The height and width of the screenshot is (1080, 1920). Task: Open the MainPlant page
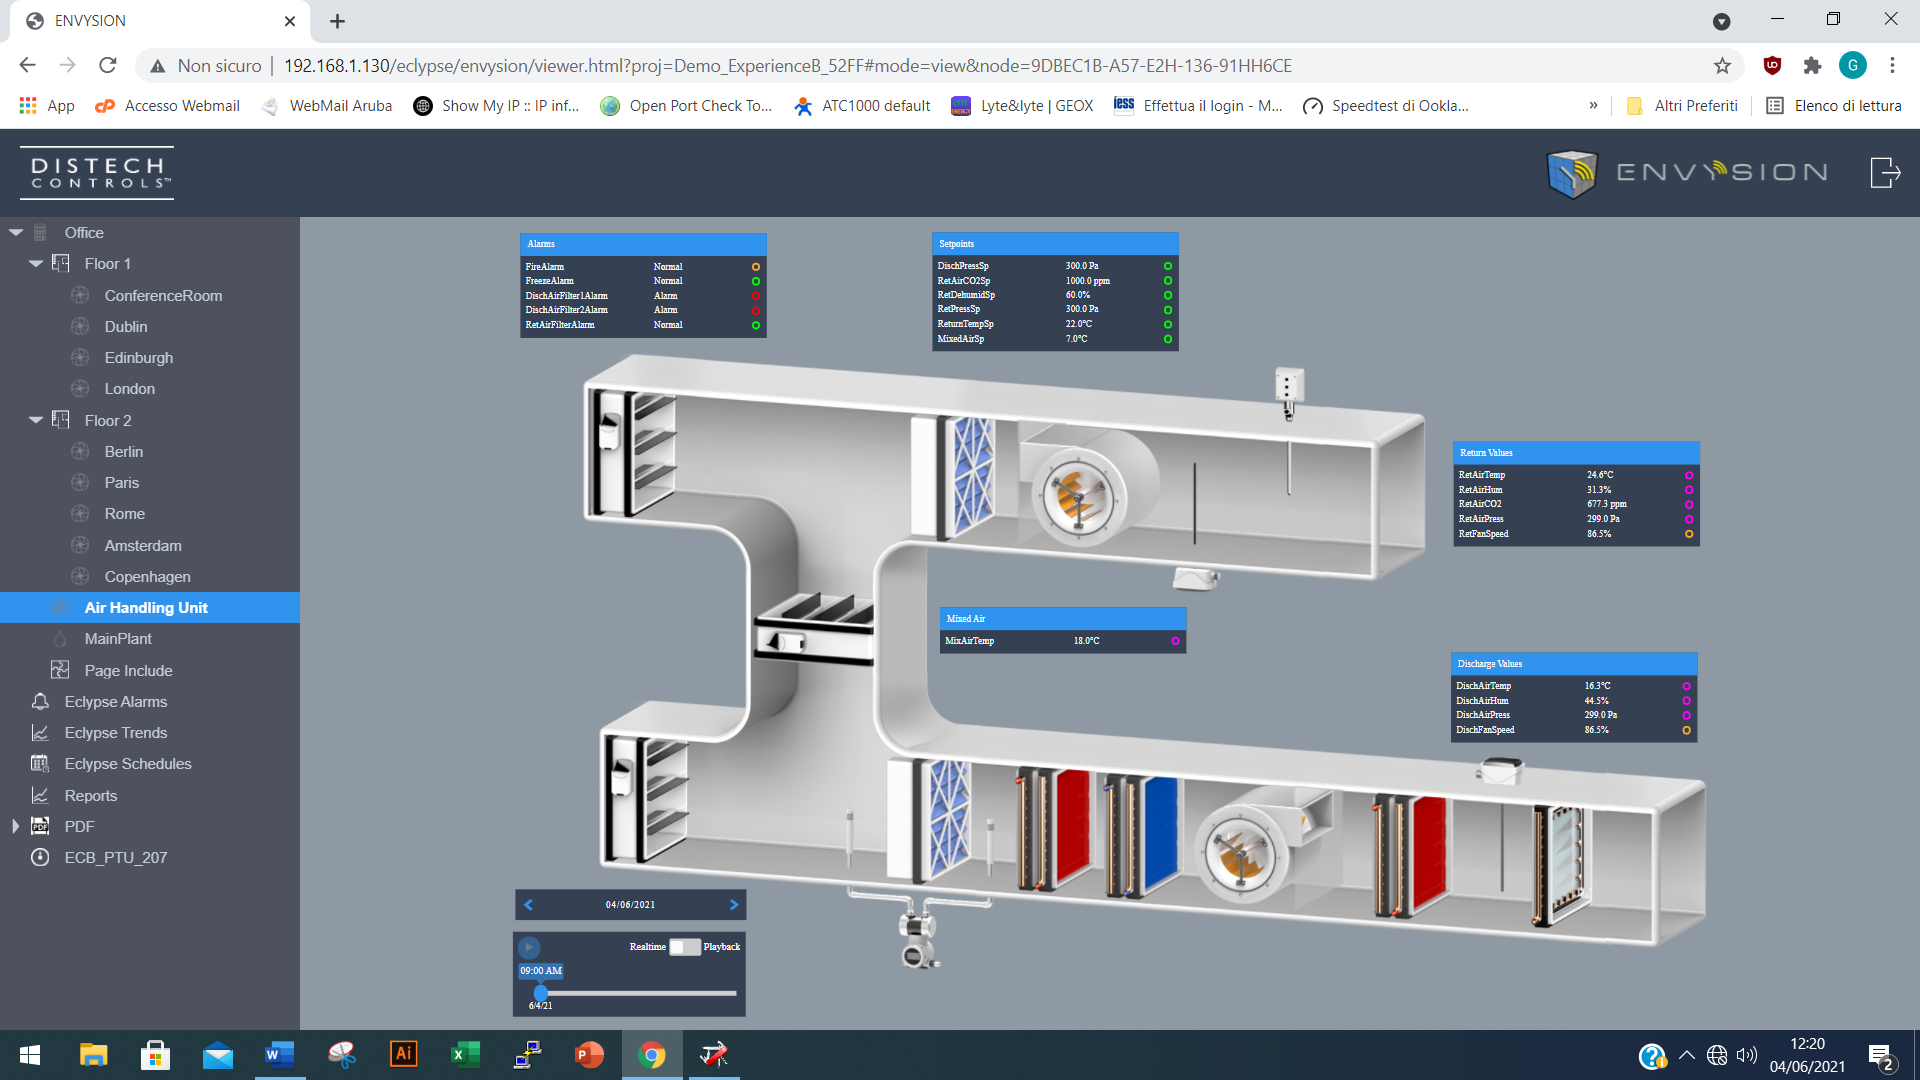click(x=118, y=638)
